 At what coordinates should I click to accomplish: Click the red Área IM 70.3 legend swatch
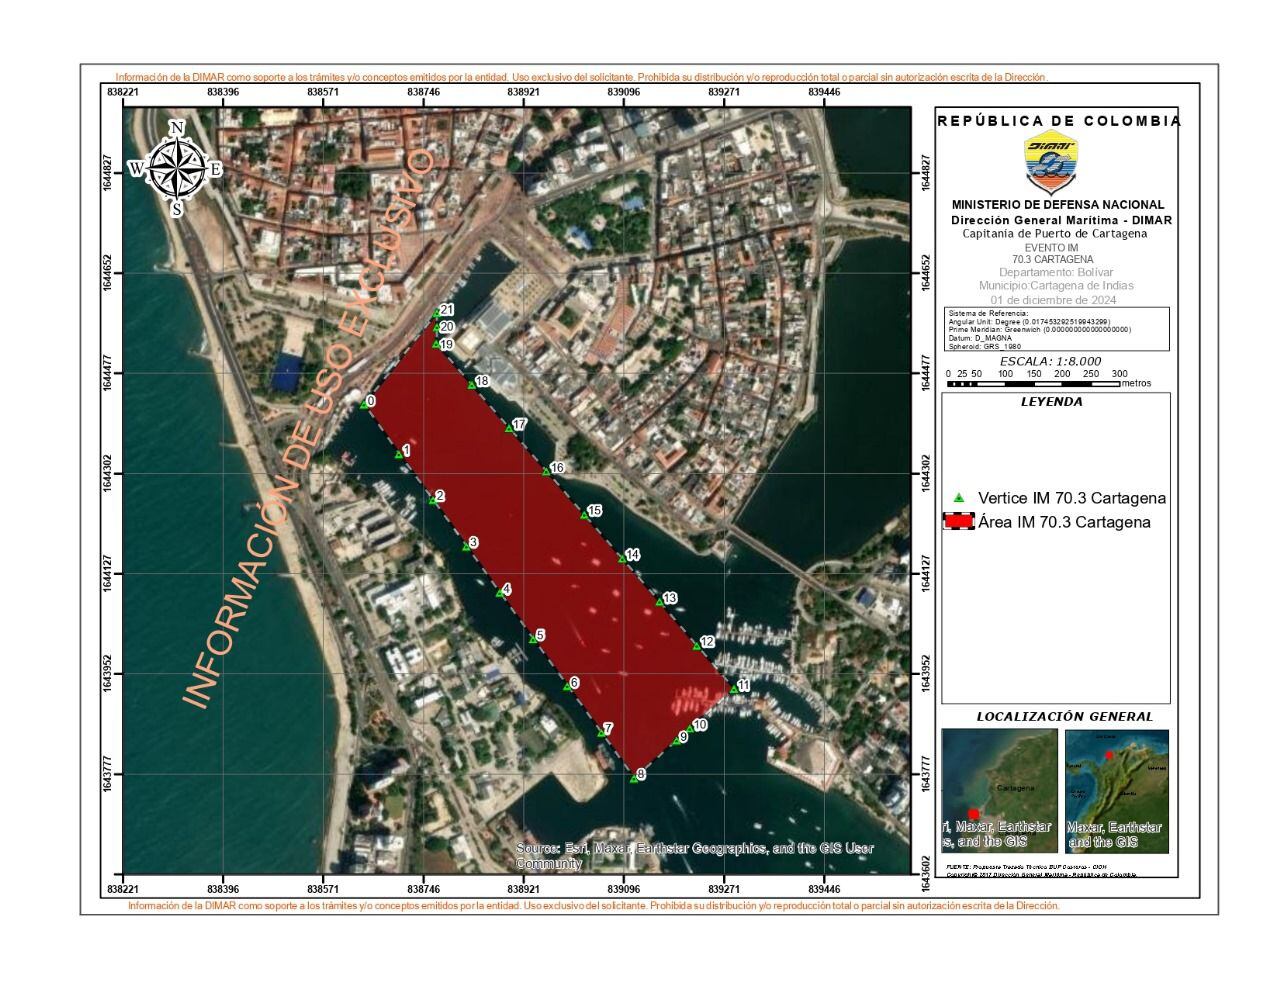tap(959, 522)
